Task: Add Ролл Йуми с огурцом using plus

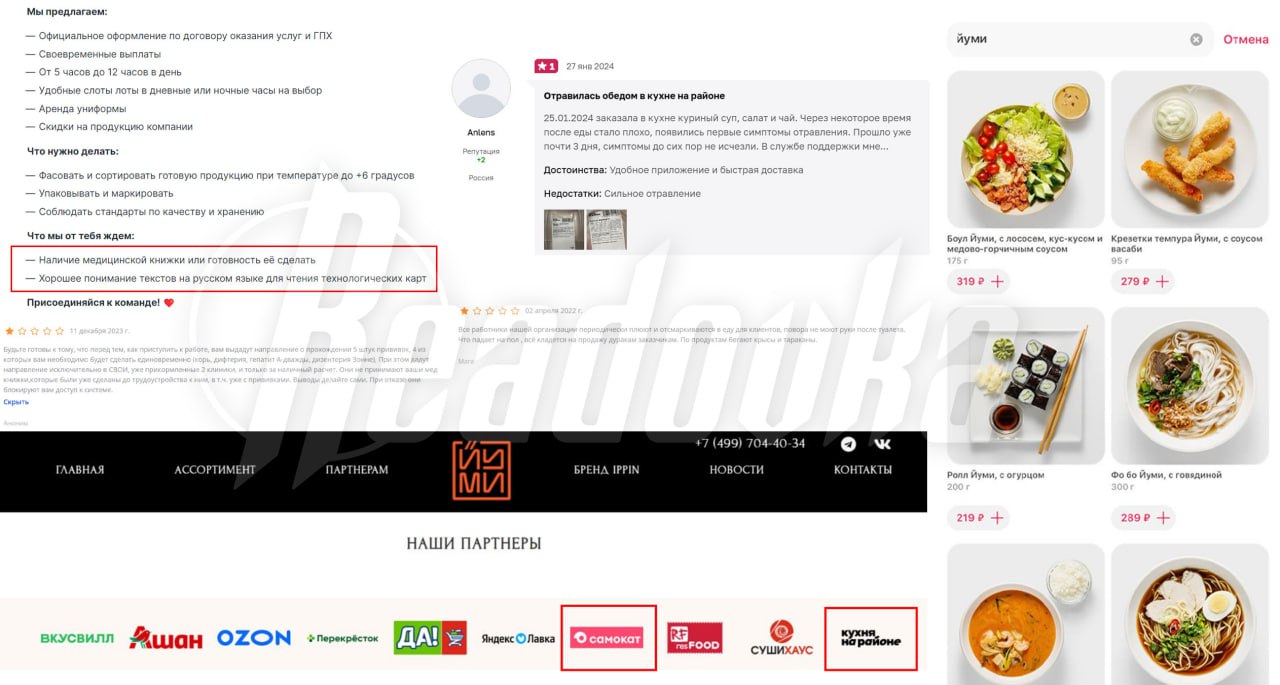Action: click(x=996, y=518)
